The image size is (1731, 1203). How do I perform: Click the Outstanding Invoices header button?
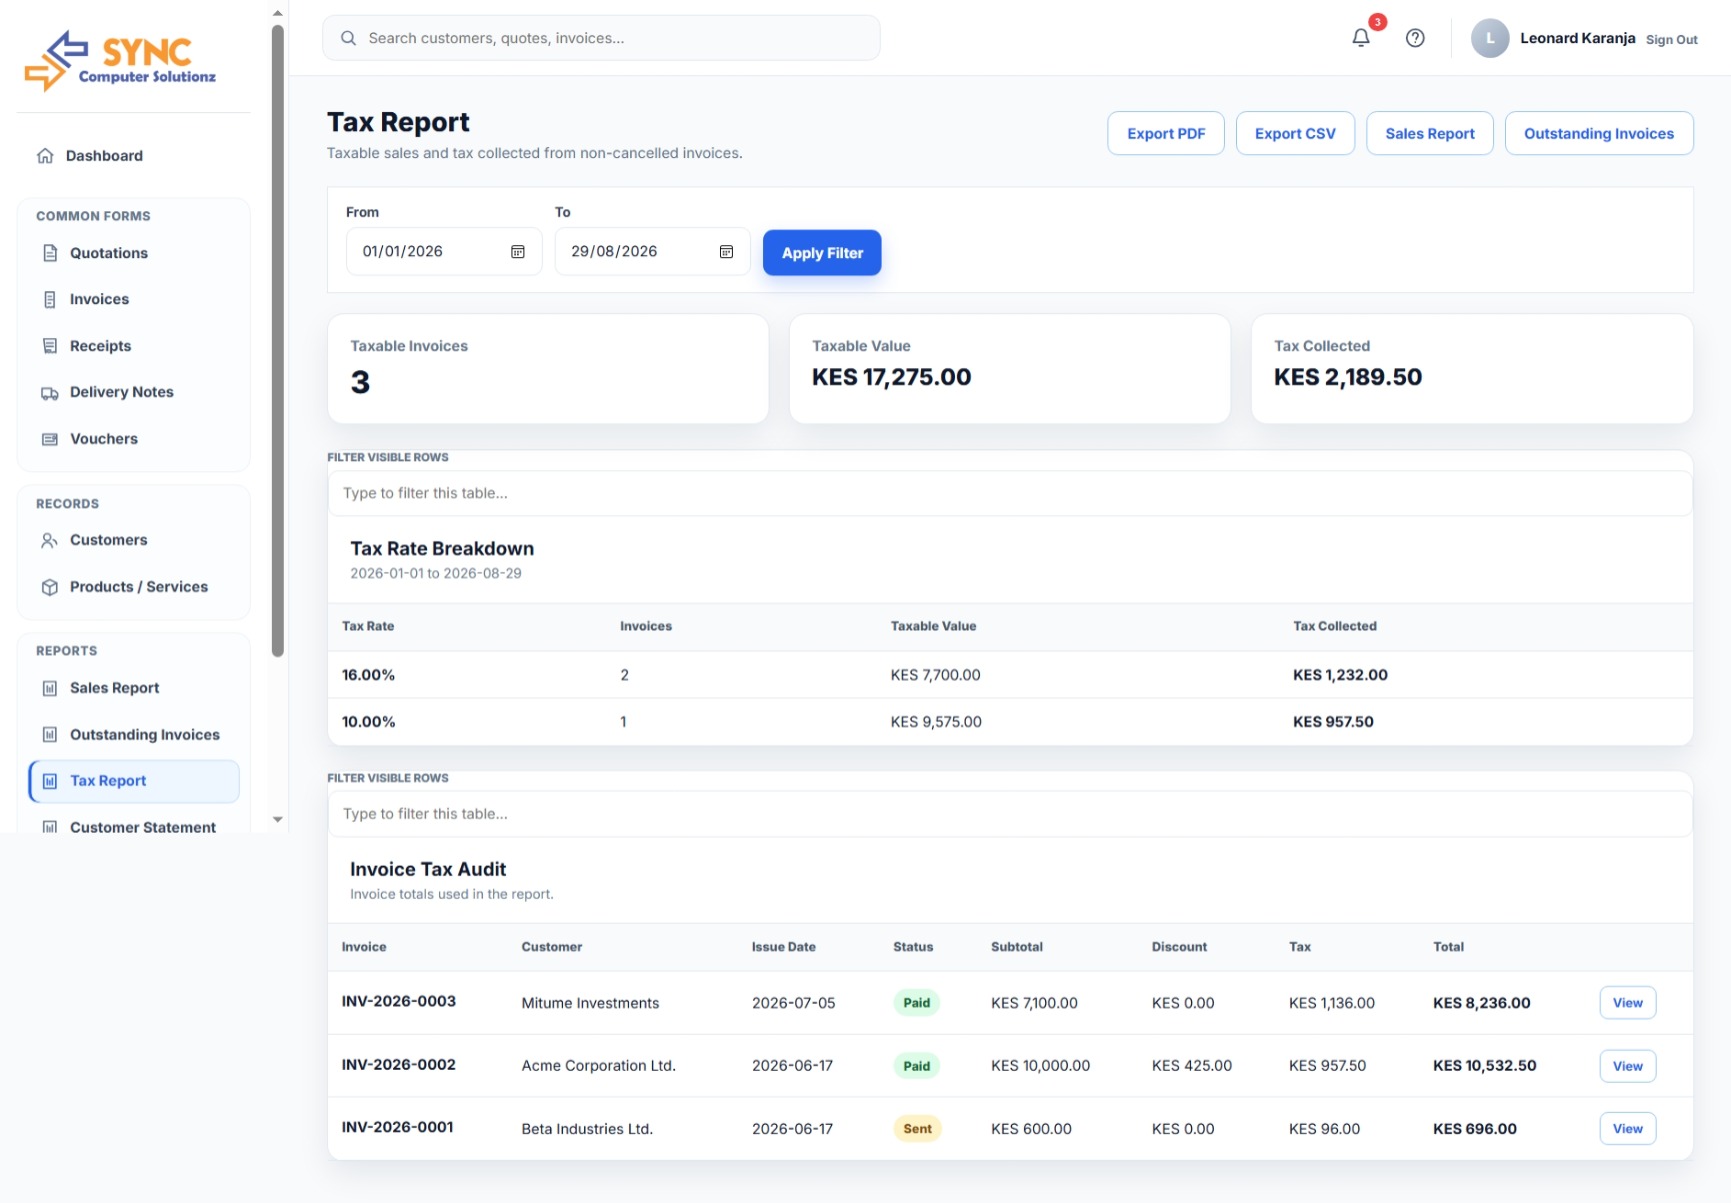[1599, 133]
